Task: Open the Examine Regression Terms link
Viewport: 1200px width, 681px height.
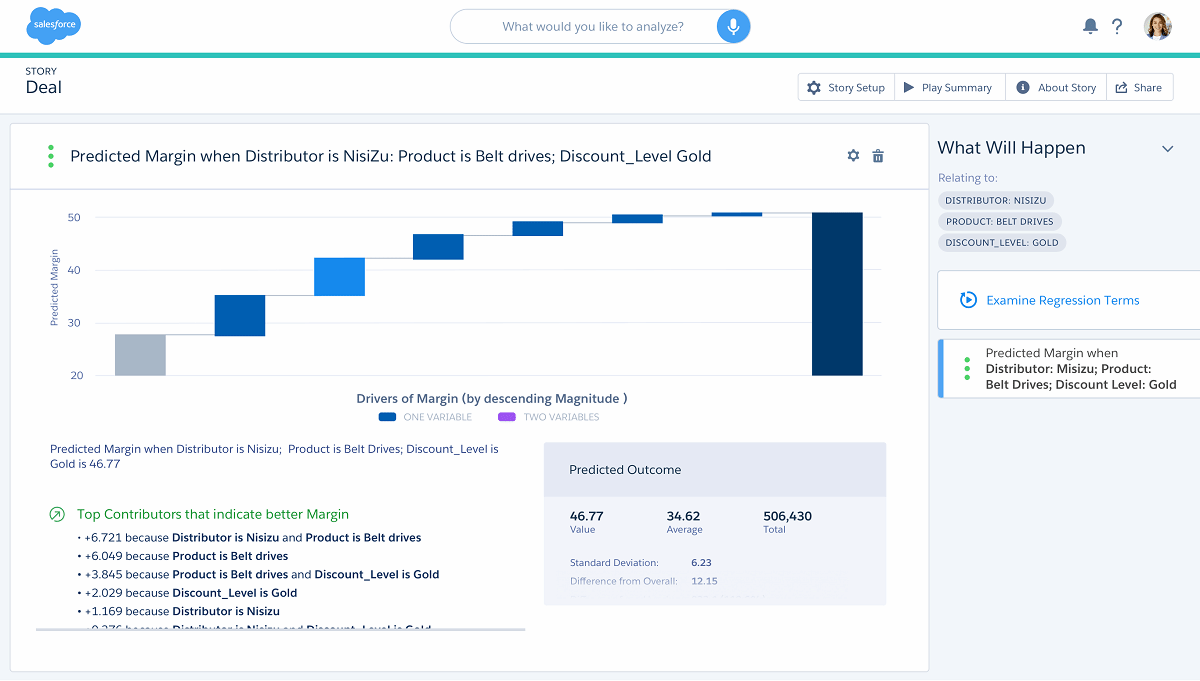Action: pyautogui.click(x=1062, y=300)
